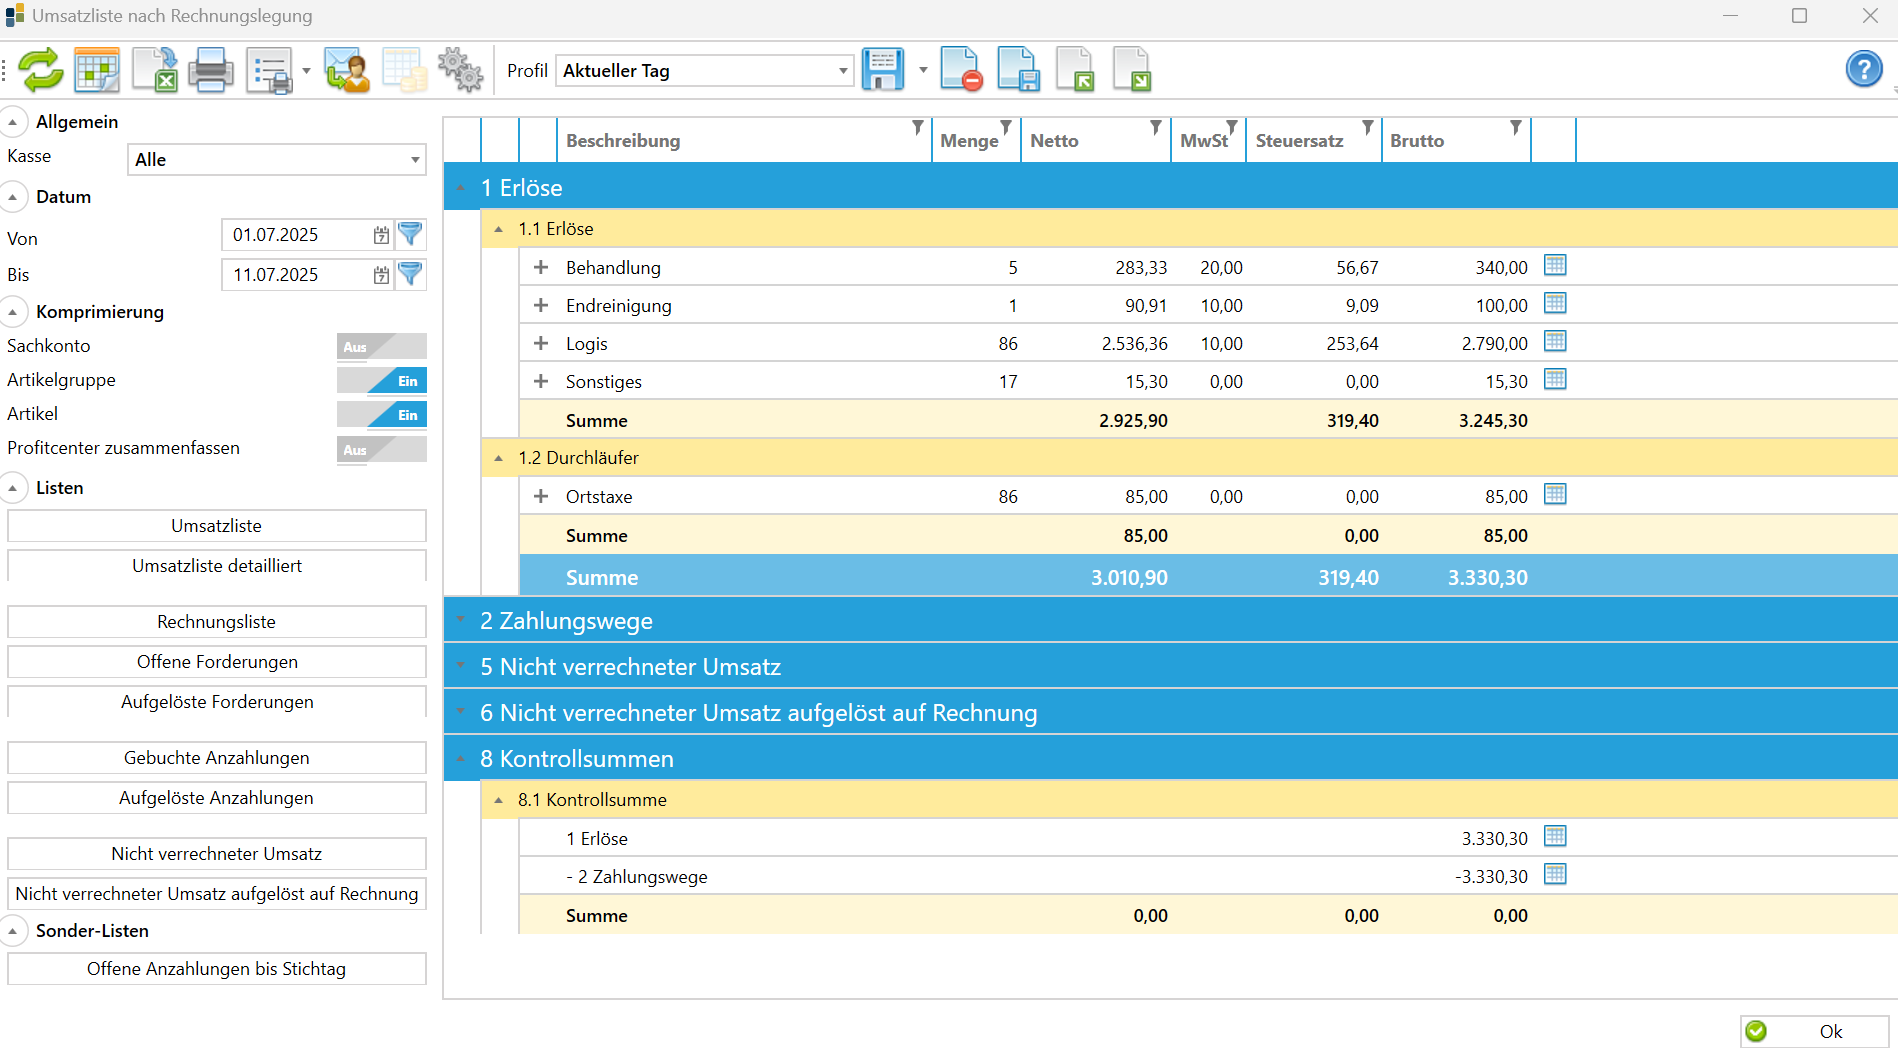The image size is (1898, 1056).
Task: Open the print list preview icon
Action: [269, 71]
